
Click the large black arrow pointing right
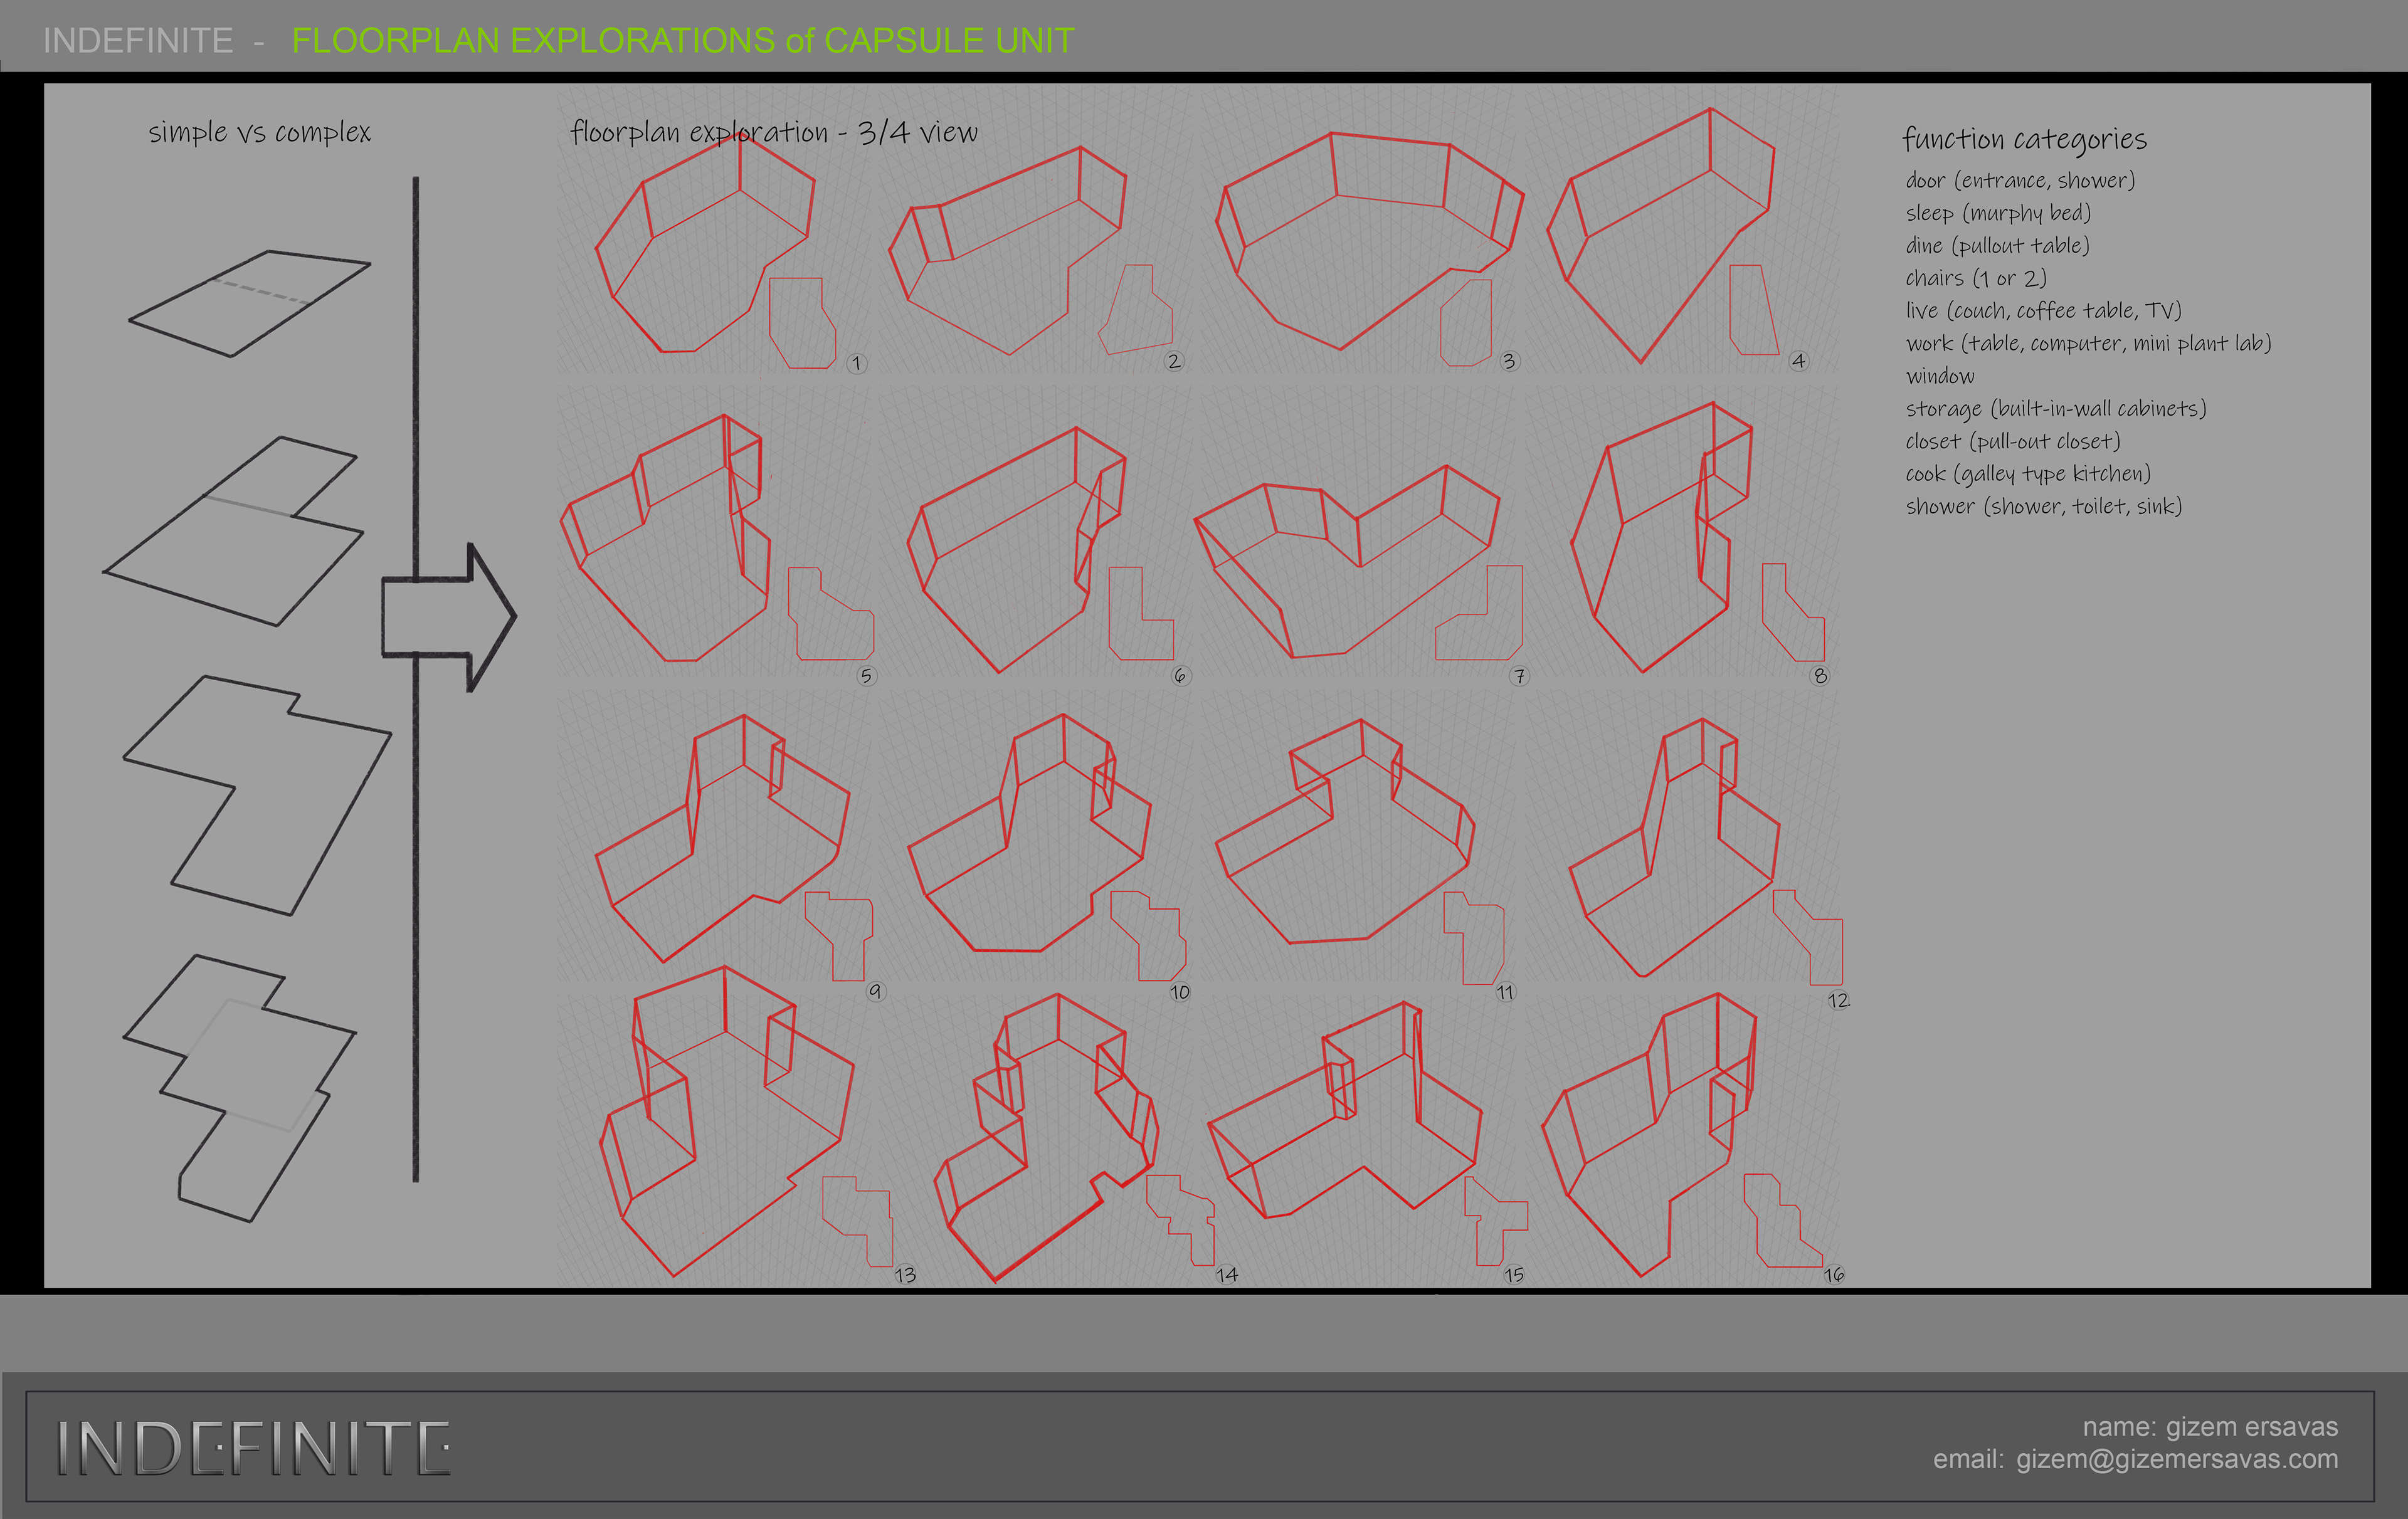click(x=449, y=617)
